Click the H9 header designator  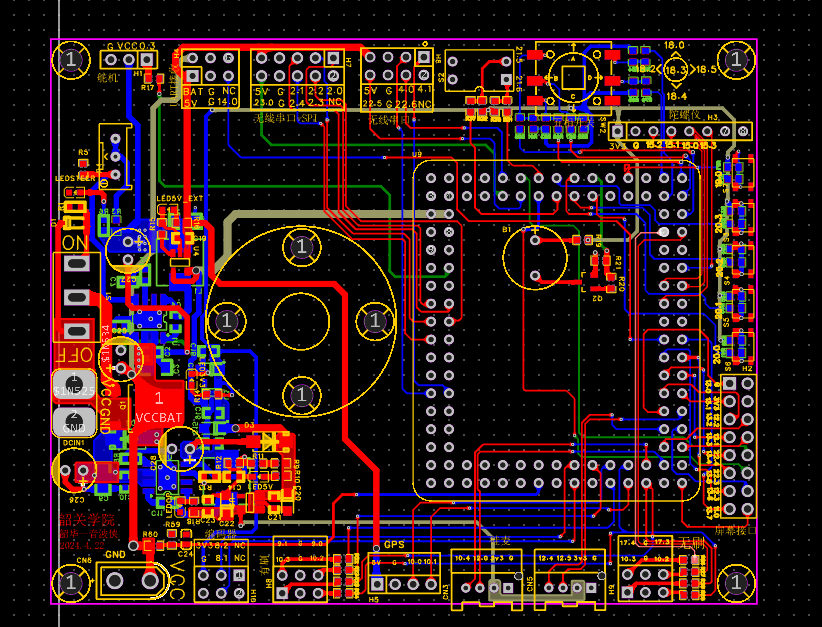612,590
